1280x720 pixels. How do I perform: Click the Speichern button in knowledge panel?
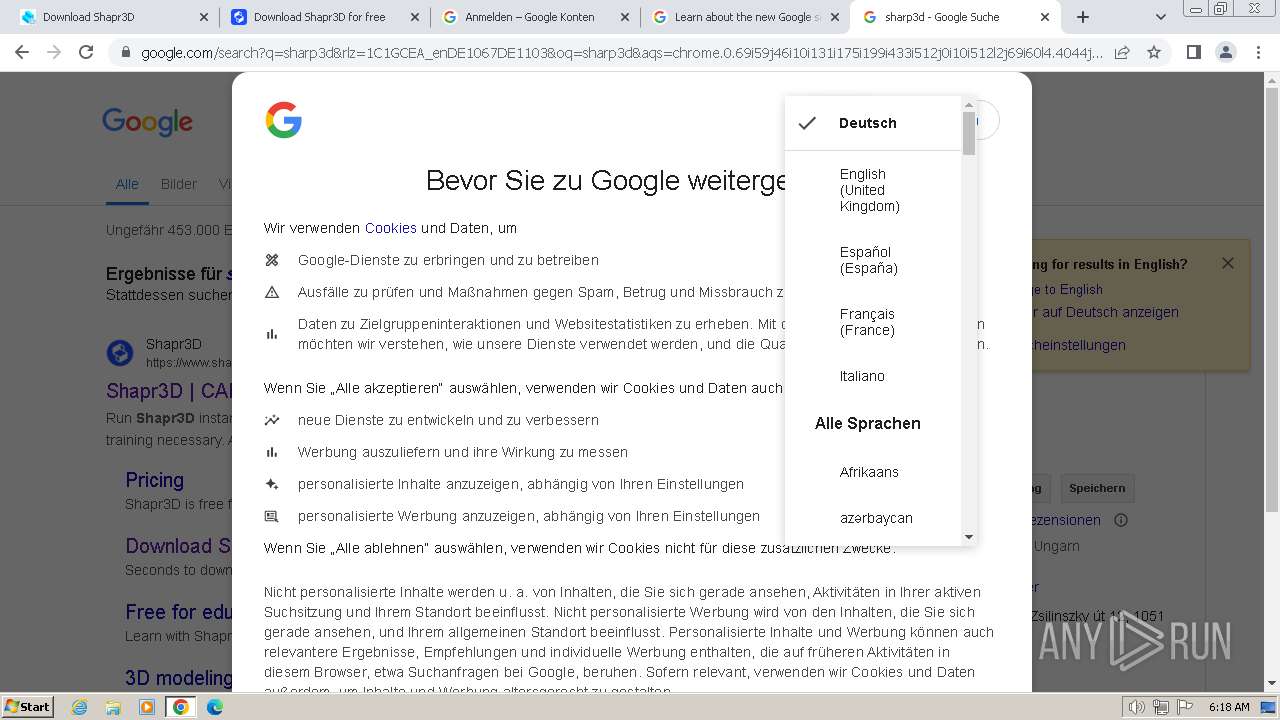[1097, 488]
